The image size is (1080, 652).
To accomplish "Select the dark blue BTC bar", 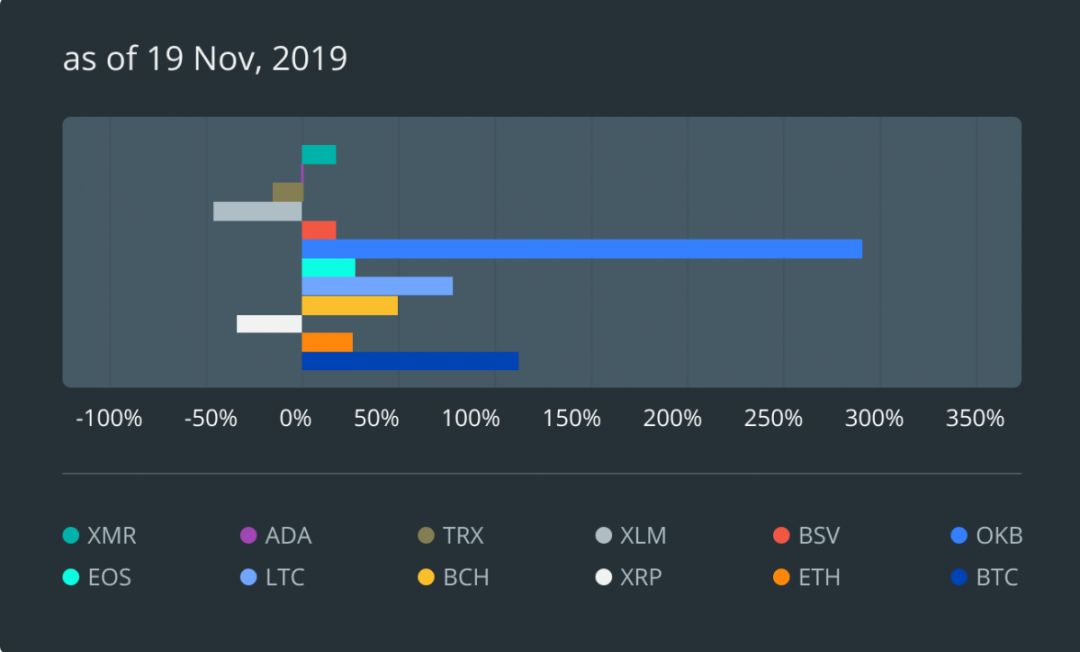I will 410,361.
